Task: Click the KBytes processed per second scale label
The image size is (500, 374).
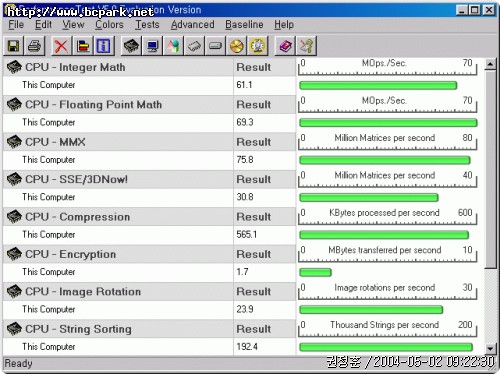Action: (x=384, y=213)
